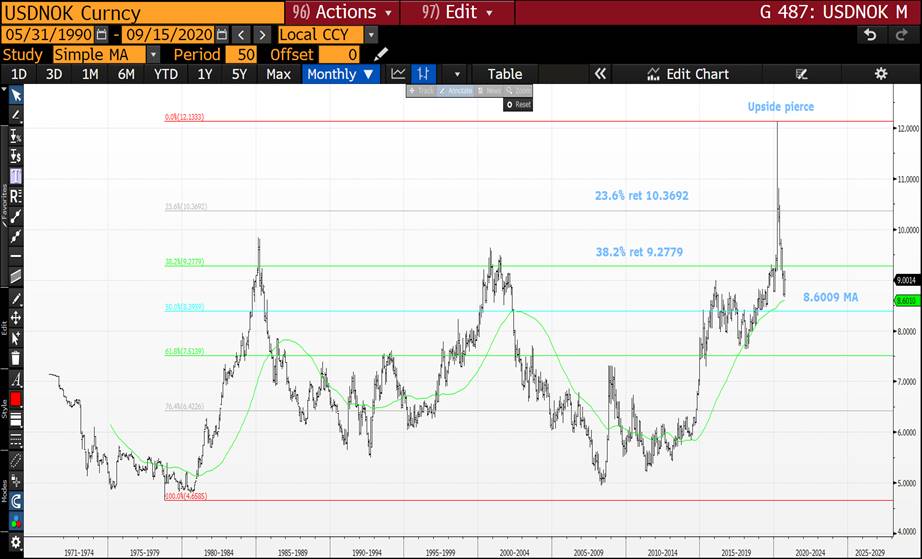Viewport: 922px width, 559px height.
Task: Select the 6M range tab
Action: click(x=126, y=74)
